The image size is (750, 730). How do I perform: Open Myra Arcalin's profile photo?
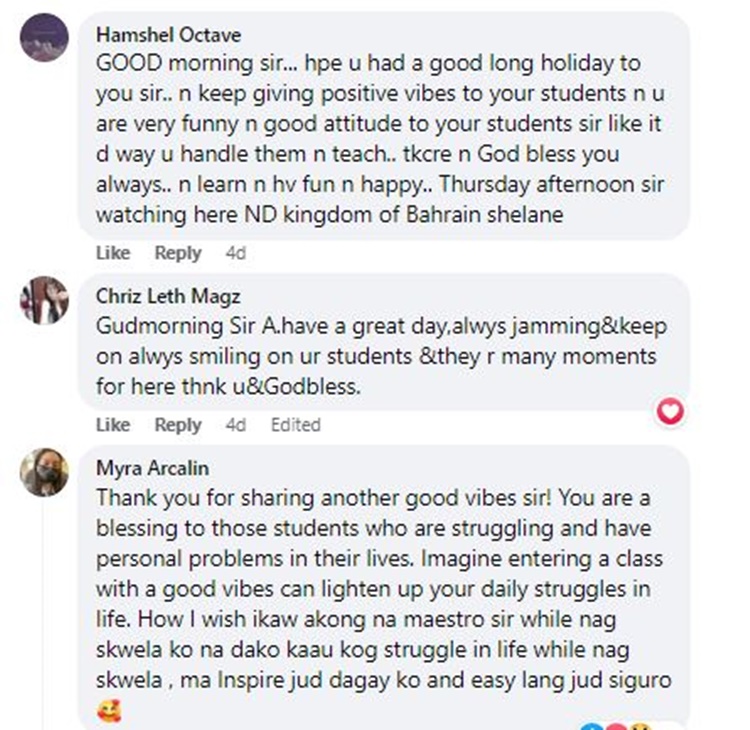[44, 472]
